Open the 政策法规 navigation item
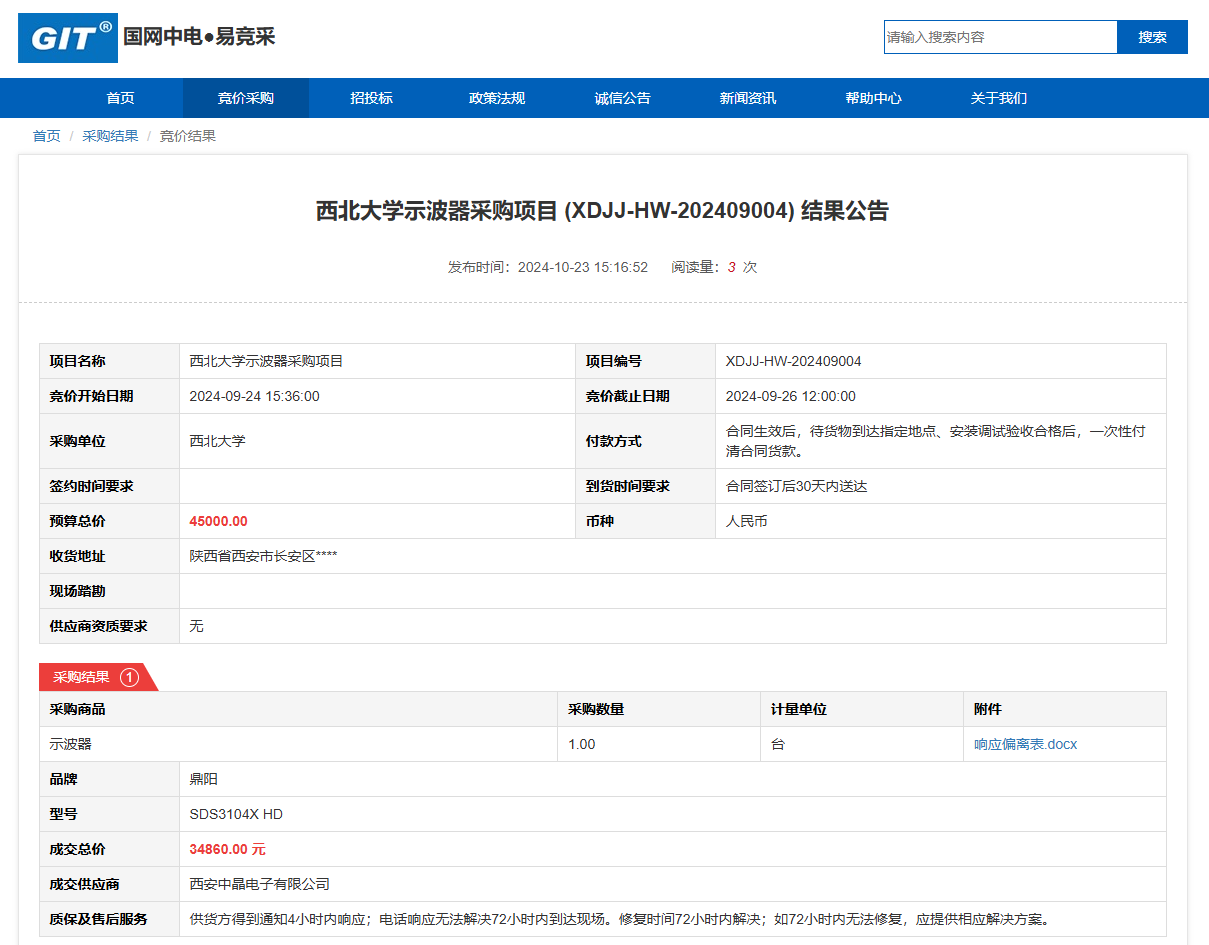The image size is (1209, 945). tap(497, 98)
